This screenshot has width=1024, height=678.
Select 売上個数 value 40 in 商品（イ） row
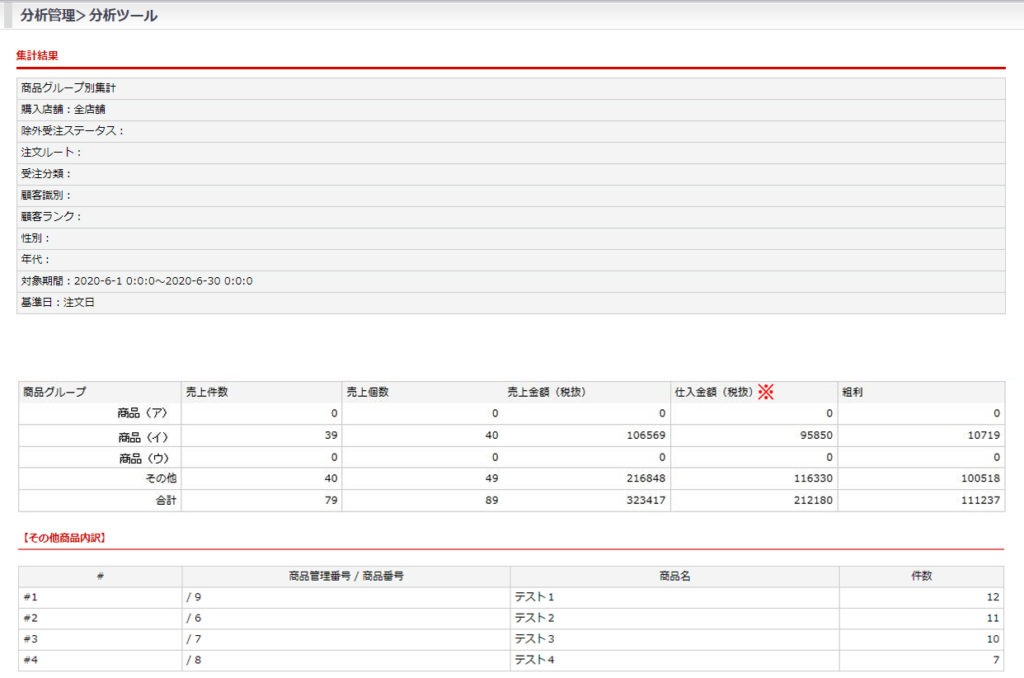(492, 436)
